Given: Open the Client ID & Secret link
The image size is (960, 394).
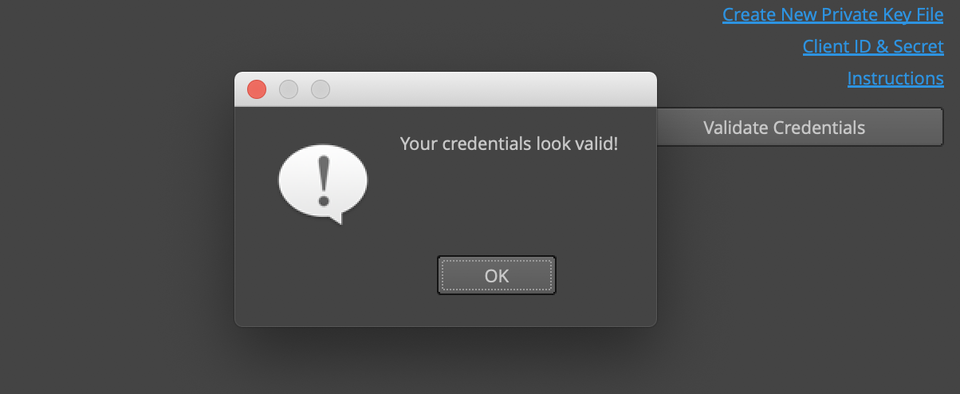Looking at the screenshot, I should 873,46.
